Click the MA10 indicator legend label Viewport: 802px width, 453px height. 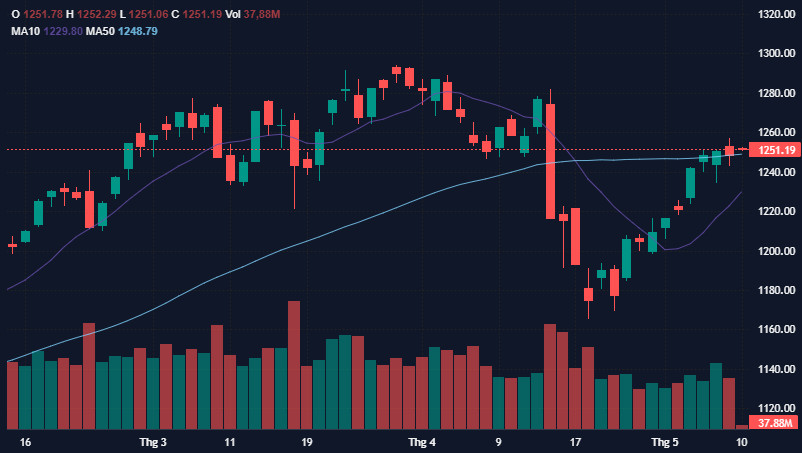tap(25, 31)
